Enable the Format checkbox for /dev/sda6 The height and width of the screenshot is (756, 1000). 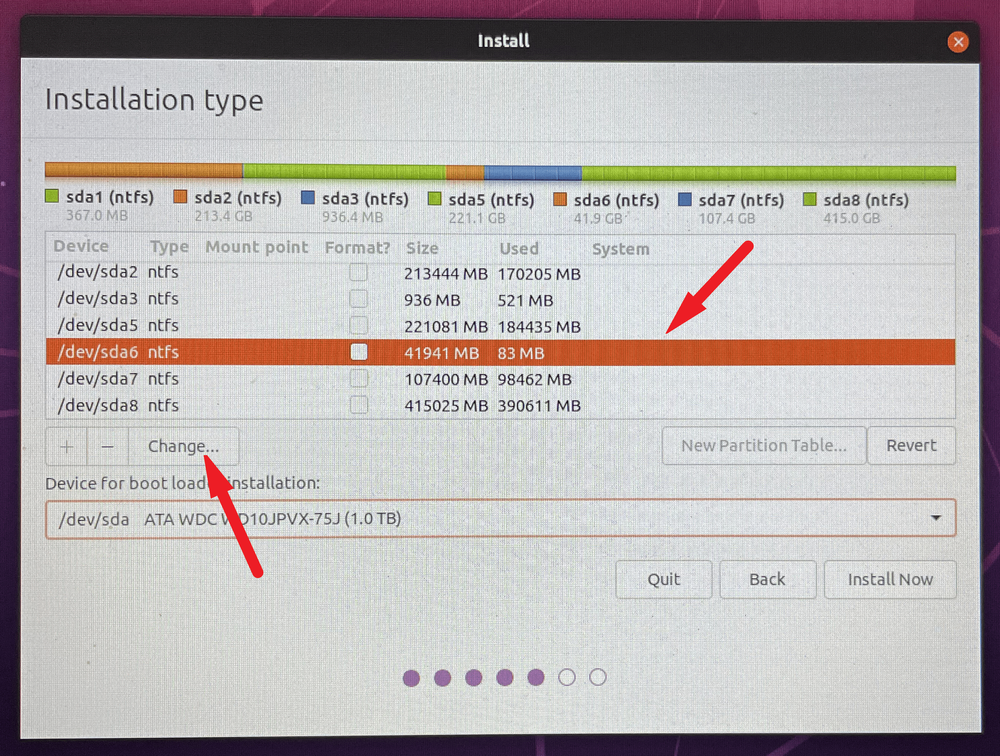tap(357, 352)
